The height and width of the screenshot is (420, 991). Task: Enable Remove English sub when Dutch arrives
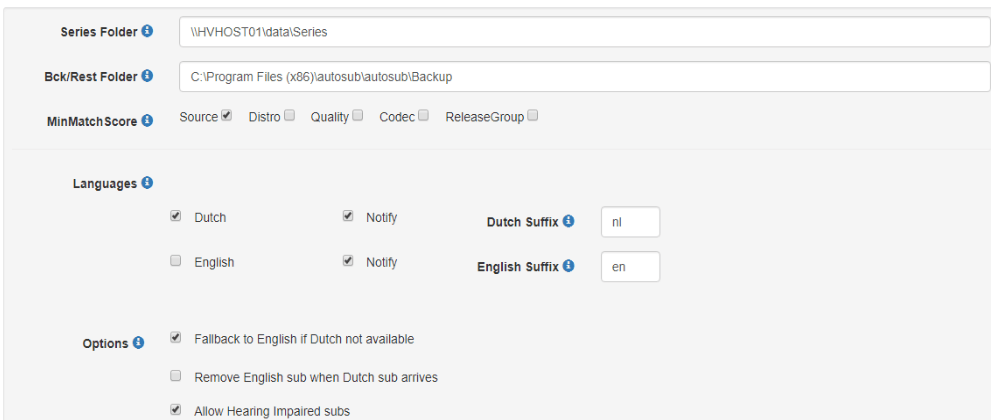click(x=176, y=377)
